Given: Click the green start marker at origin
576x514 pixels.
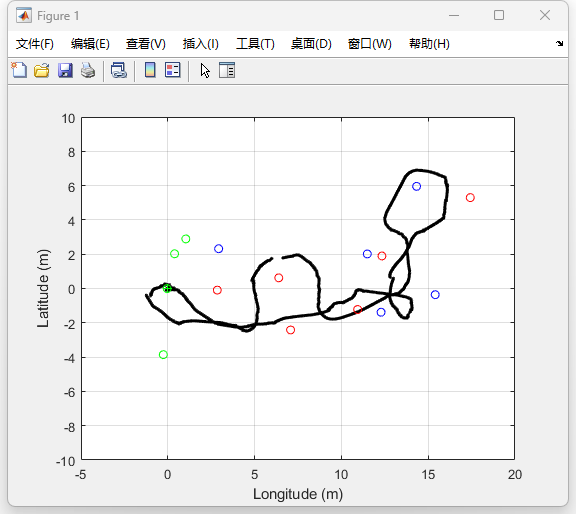Looking at the screenshot, I should pos(167,288).
